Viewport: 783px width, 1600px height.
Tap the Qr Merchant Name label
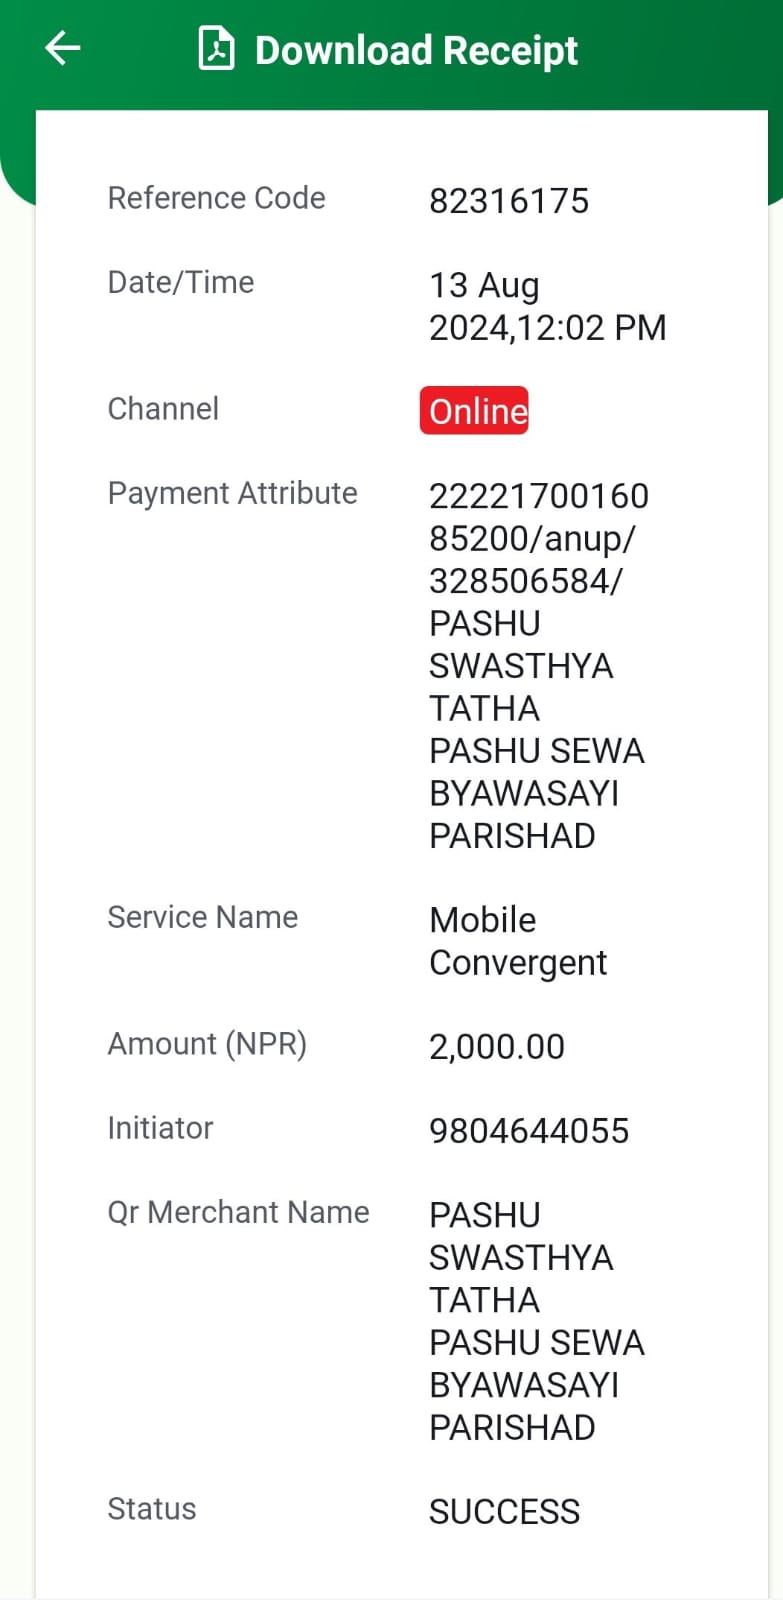tap(239, 1212)
